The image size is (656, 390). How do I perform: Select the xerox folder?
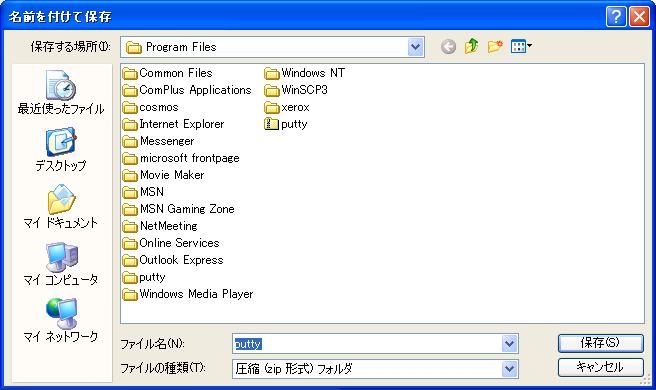287,107
